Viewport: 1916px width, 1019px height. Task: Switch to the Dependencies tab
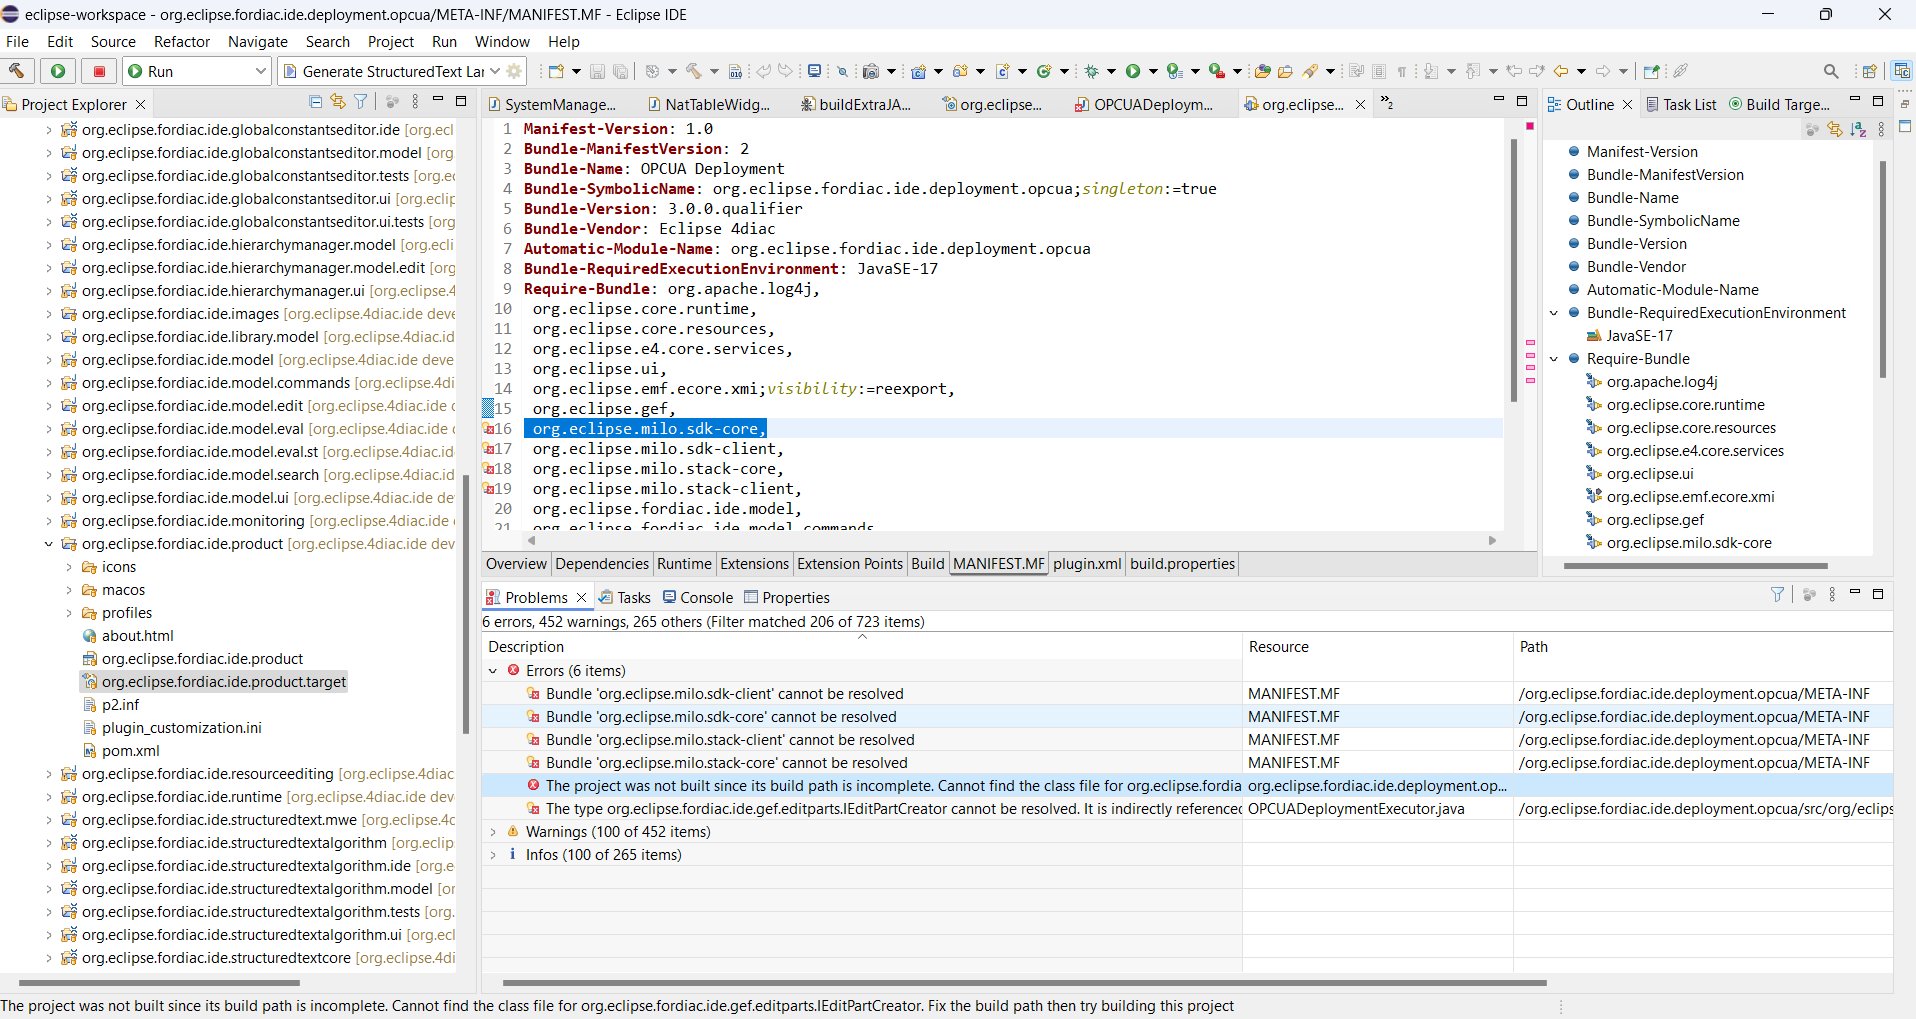pos(602,564)
